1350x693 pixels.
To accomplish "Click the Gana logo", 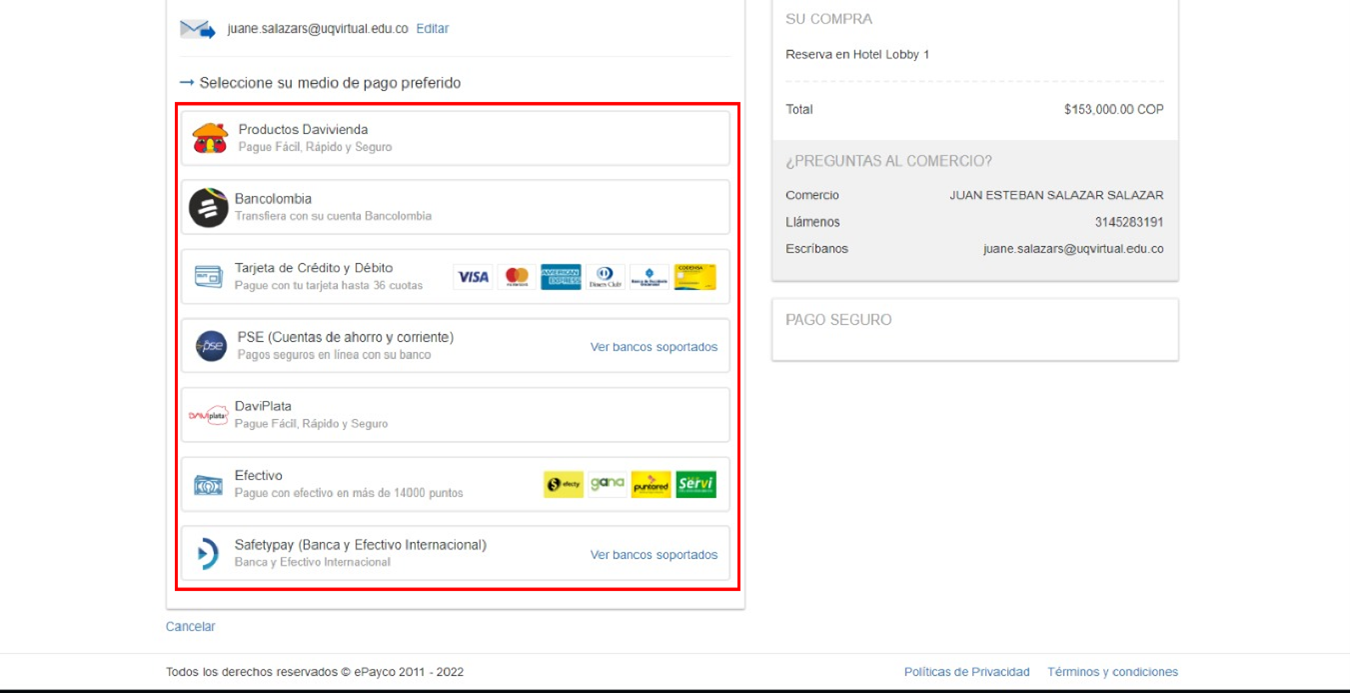I will click(607, 484).
